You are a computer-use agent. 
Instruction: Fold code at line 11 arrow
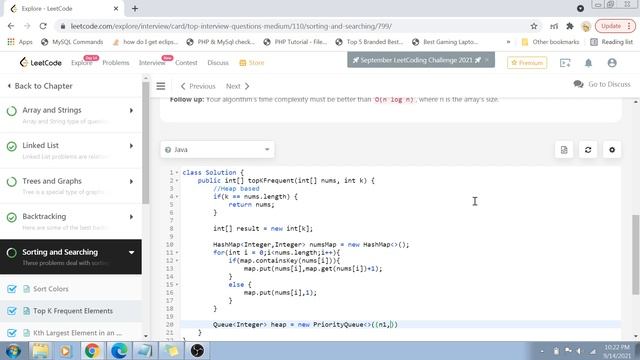(x=177, y=253)
